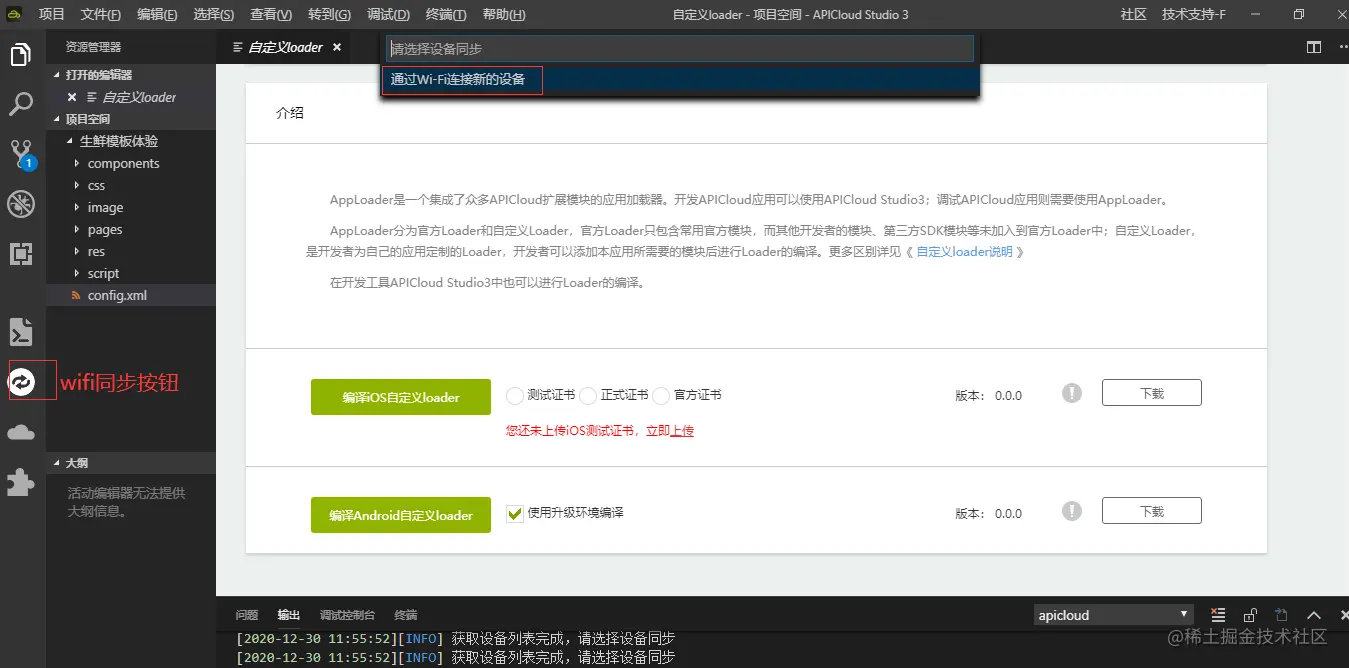Clear the output panel with the list-x icon

[1218, 615]
